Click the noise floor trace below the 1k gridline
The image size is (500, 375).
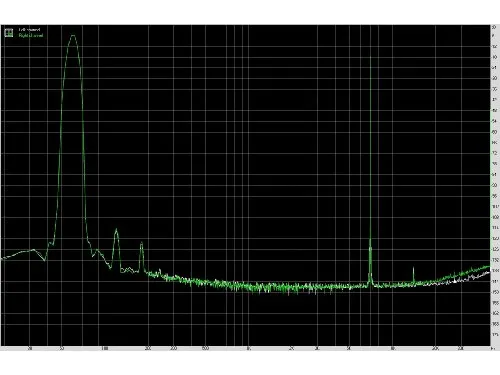click(x=249, y=286)
